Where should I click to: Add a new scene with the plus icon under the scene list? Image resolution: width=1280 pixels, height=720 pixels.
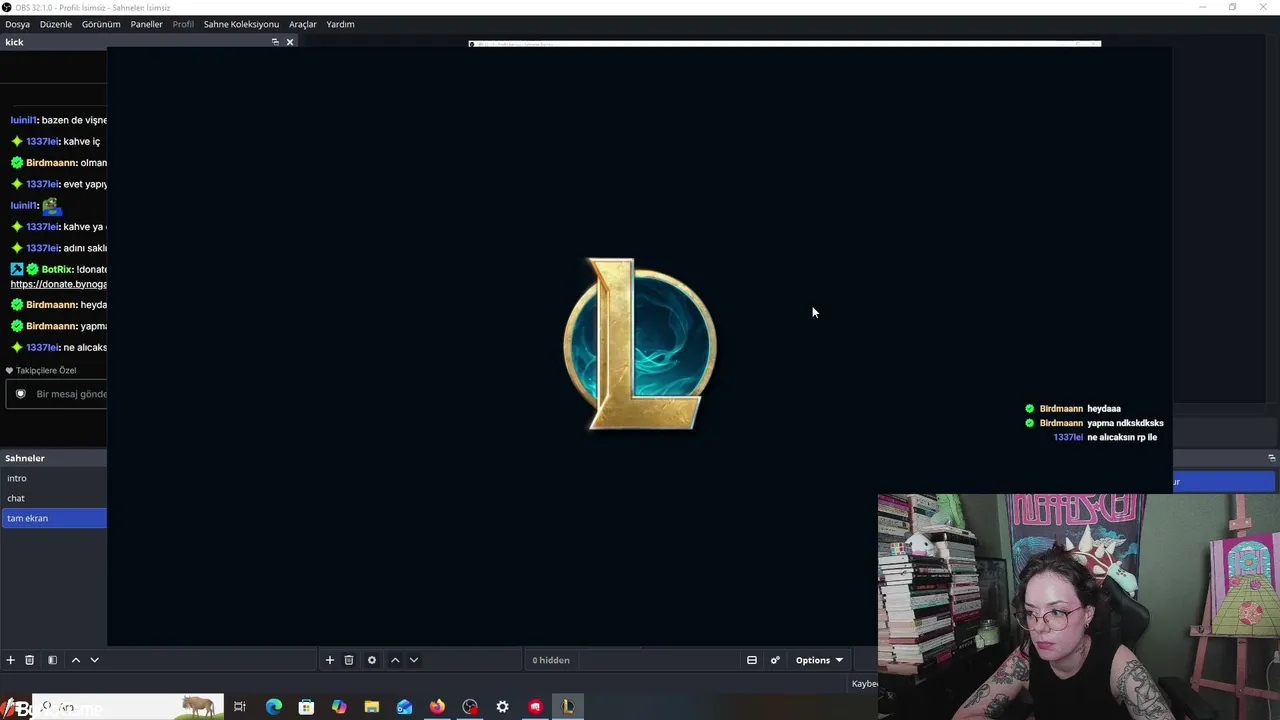(x=10, y=660)
